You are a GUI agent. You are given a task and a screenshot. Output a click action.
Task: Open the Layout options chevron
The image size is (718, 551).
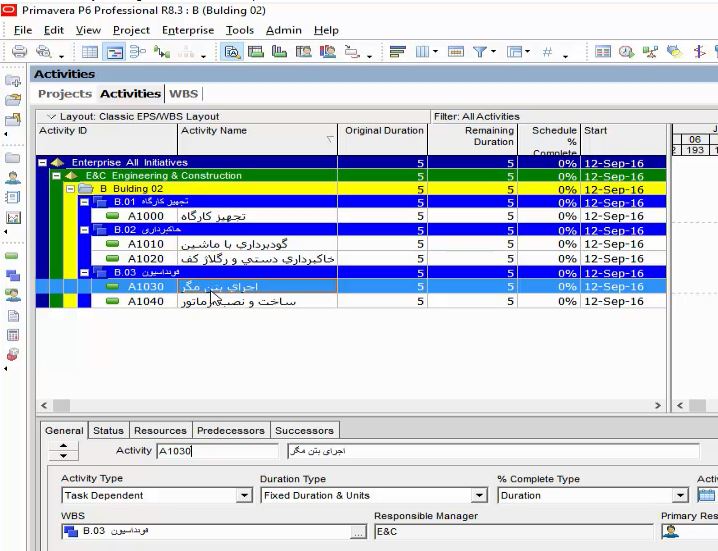(x=52, y=116)
